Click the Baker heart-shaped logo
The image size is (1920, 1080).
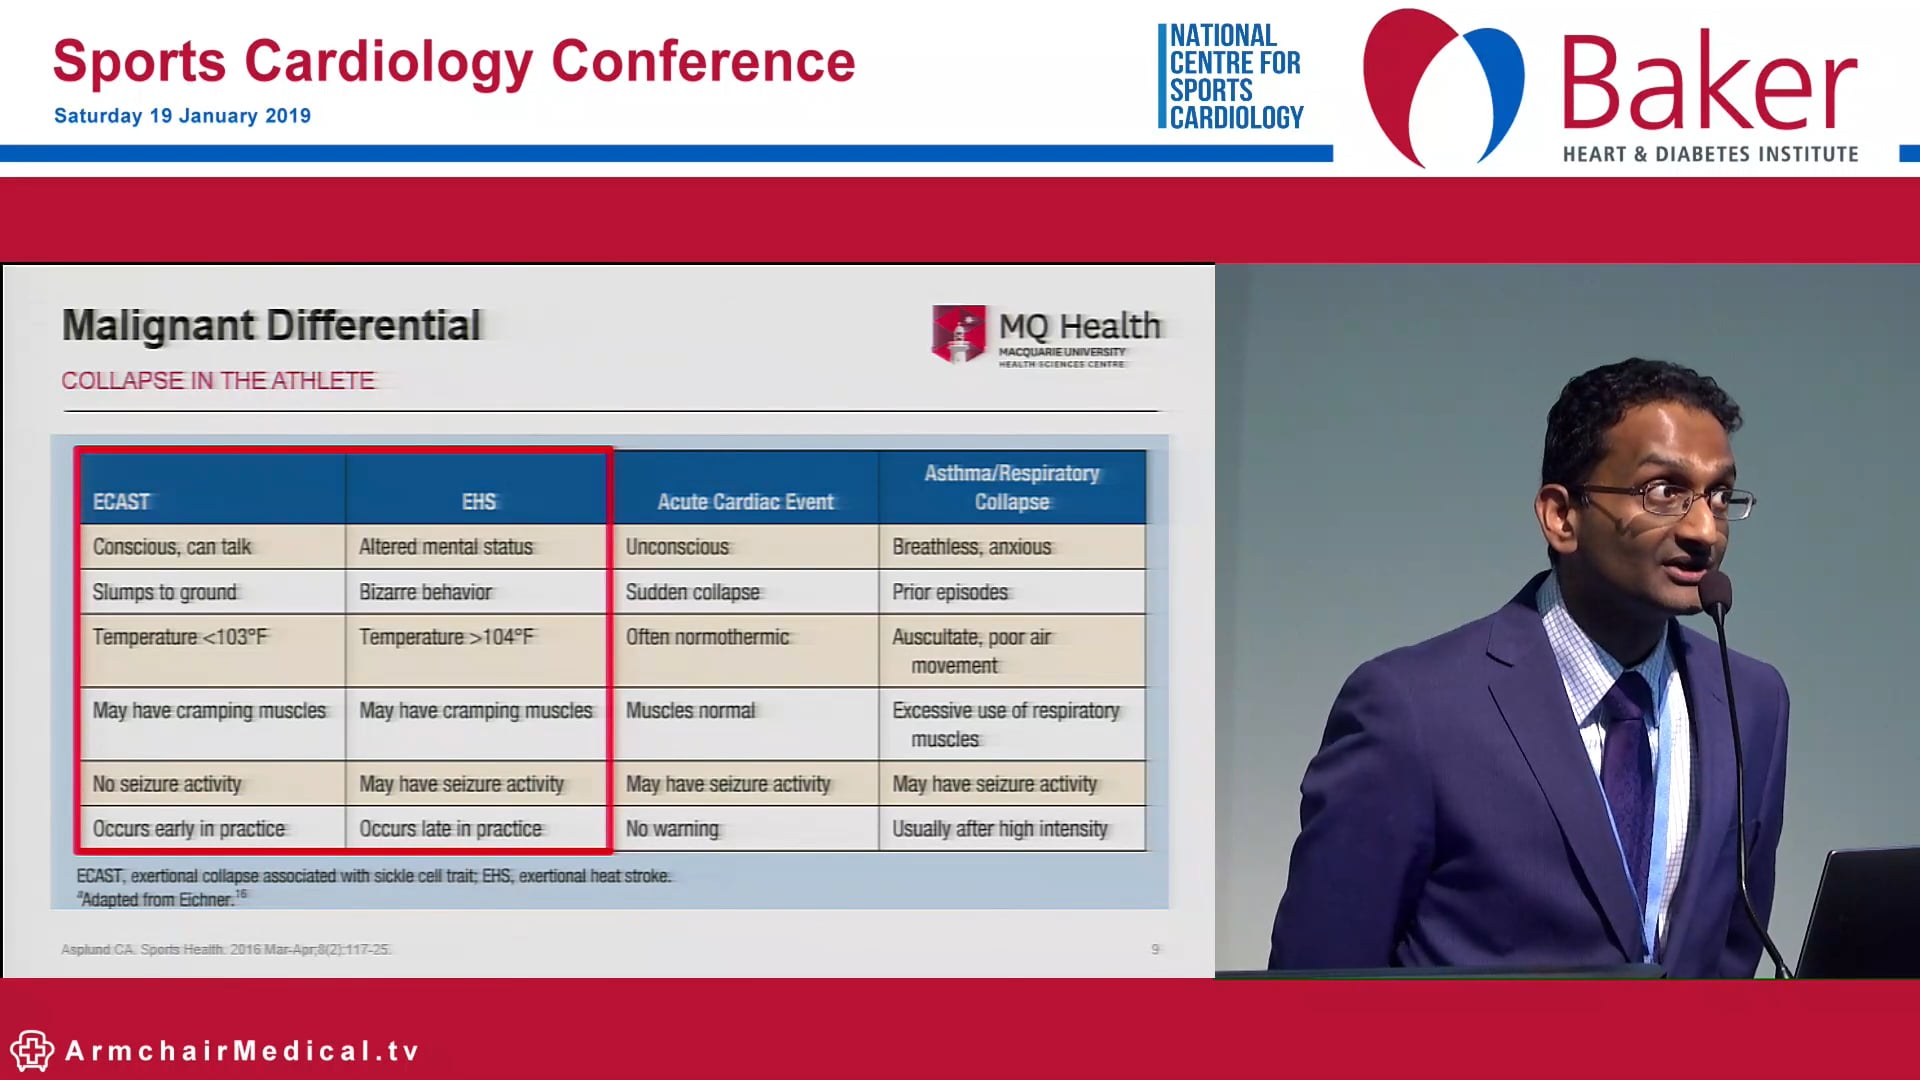1442,88
